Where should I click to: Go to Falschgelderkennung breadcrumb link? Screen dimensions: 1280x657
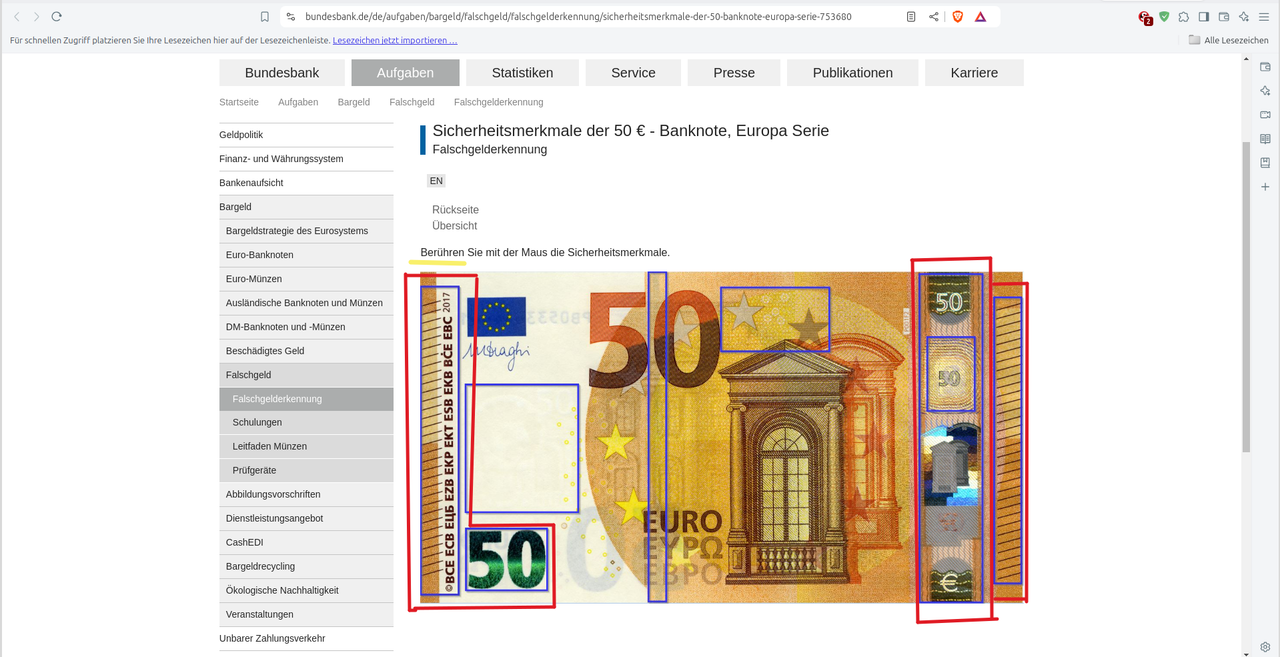pyautogui.click(x=498, y=102)
